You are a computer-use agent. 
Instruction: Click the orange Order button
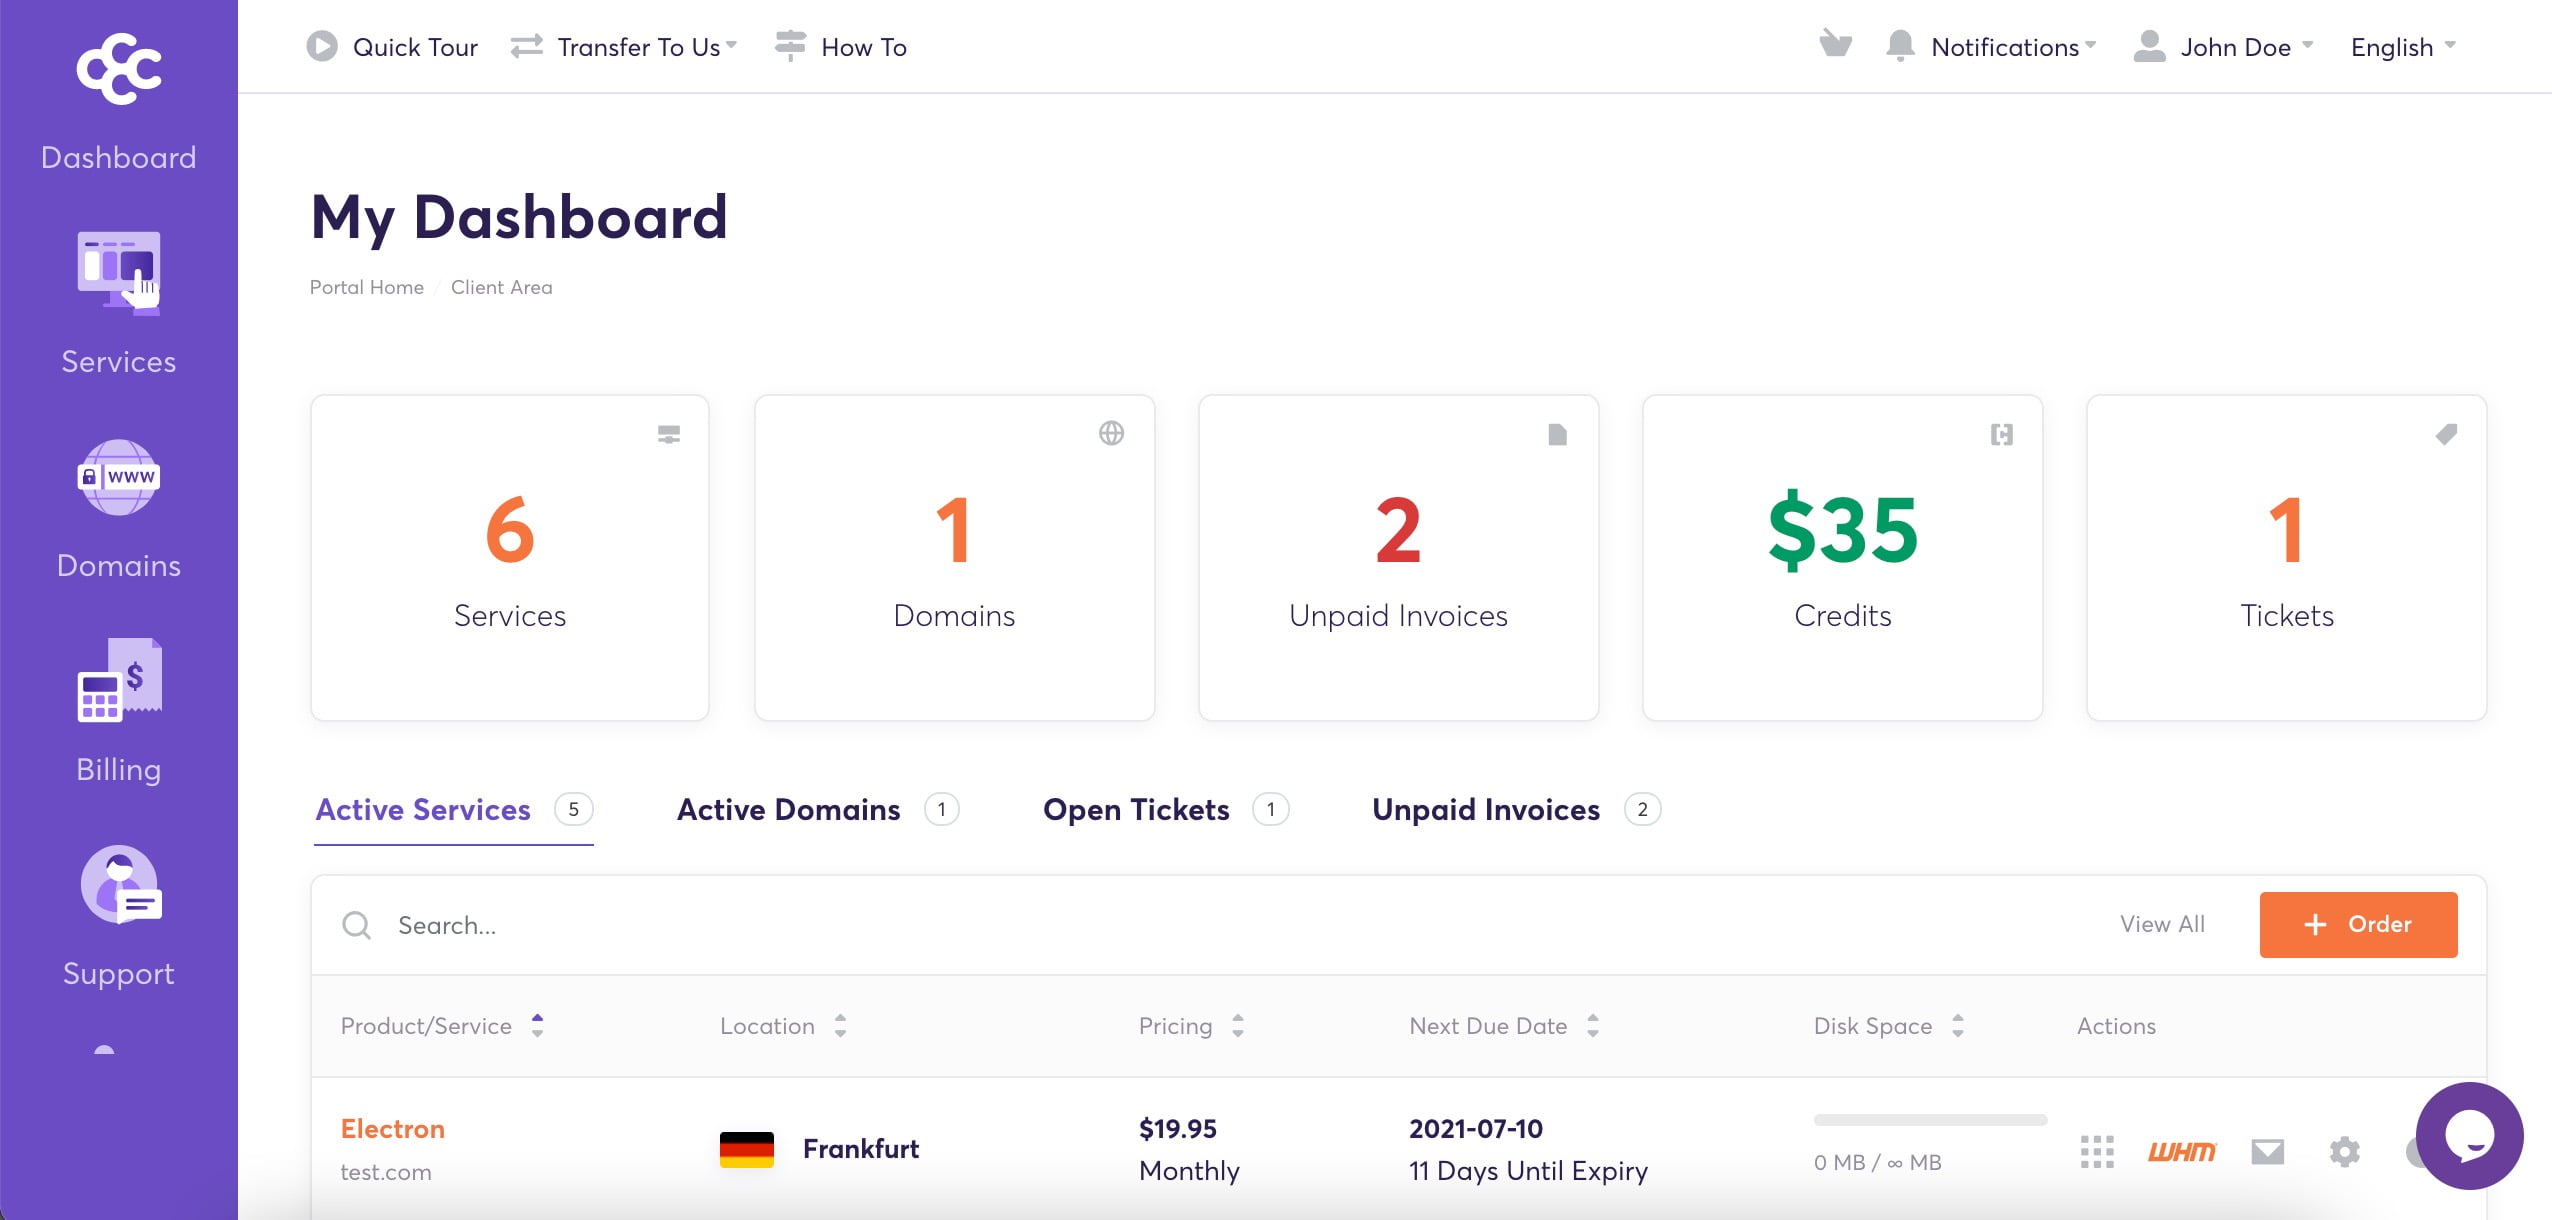coord(2358,925)
